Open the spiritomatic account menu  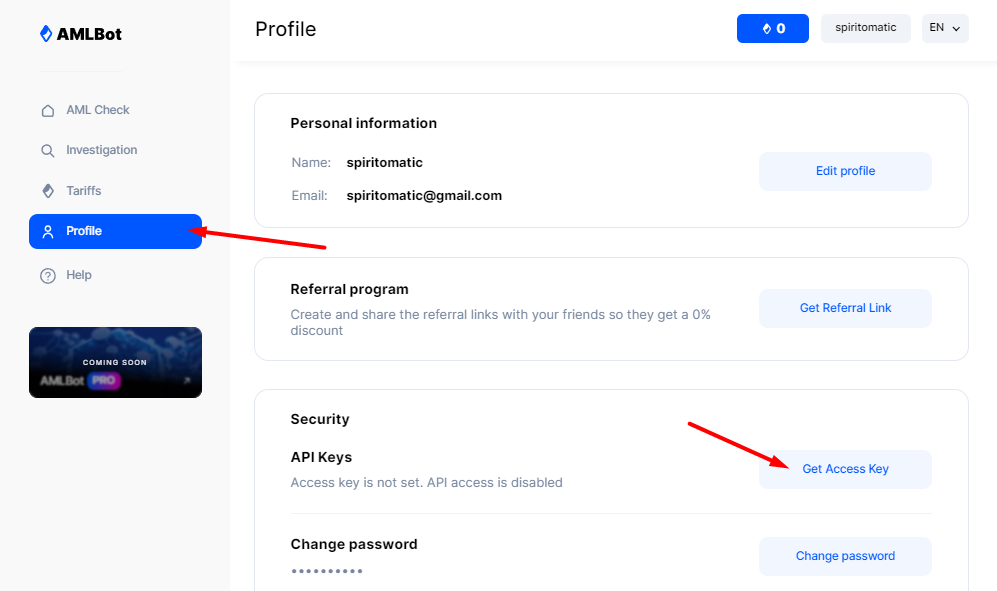pyautogui.click(x=865, y=28)
